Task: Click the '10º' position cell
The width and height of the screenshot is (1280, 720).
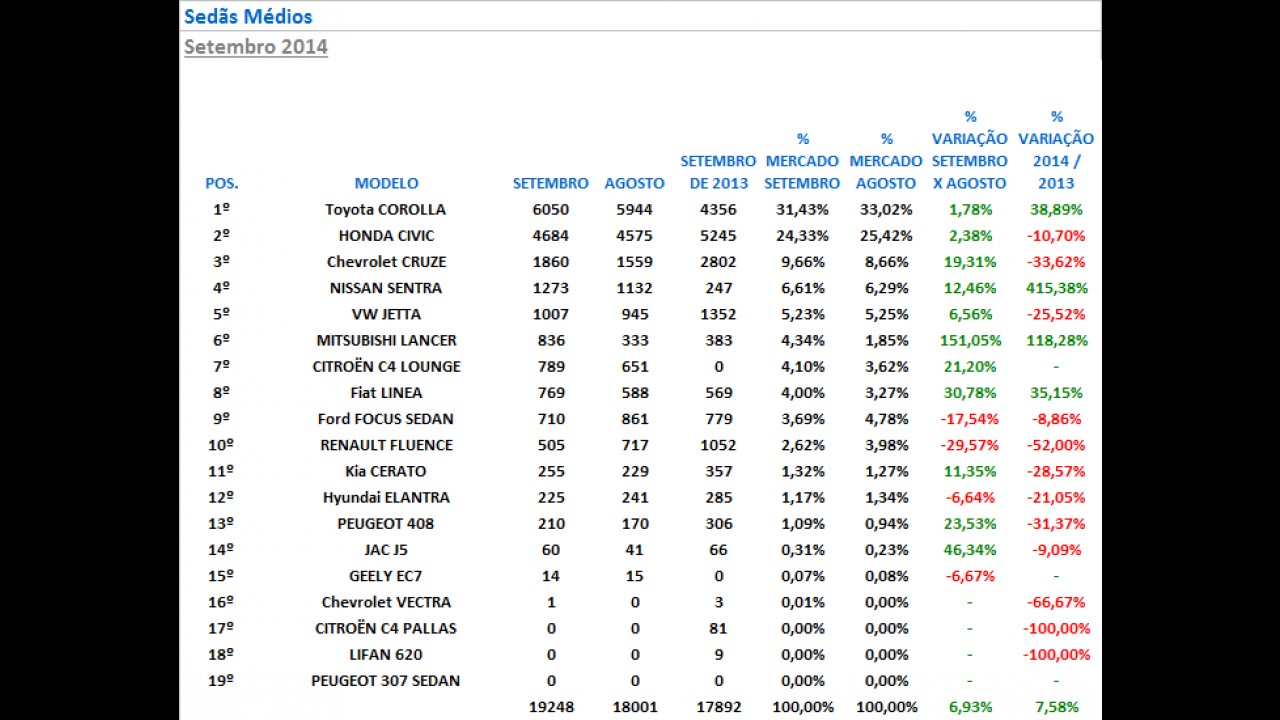Action: tap(222, 444)
